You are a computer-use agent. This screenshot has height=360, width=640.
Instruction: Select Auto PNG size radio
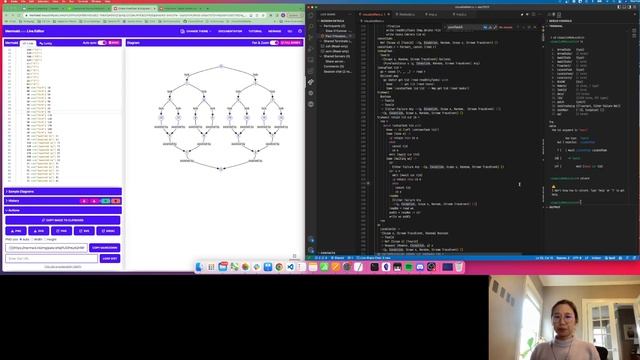[x=21, y=239]
